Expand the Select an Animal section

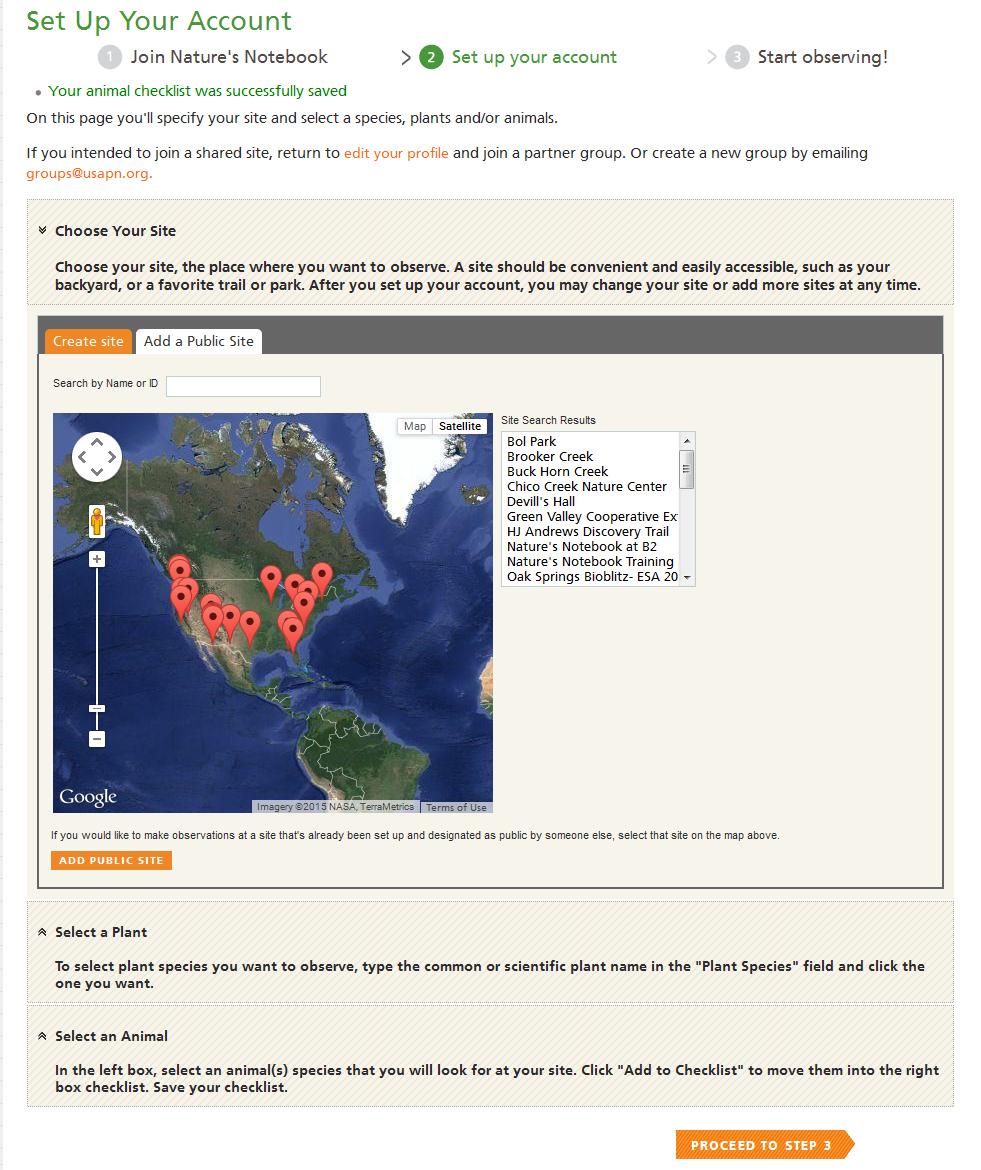[x=43, y=1036]
